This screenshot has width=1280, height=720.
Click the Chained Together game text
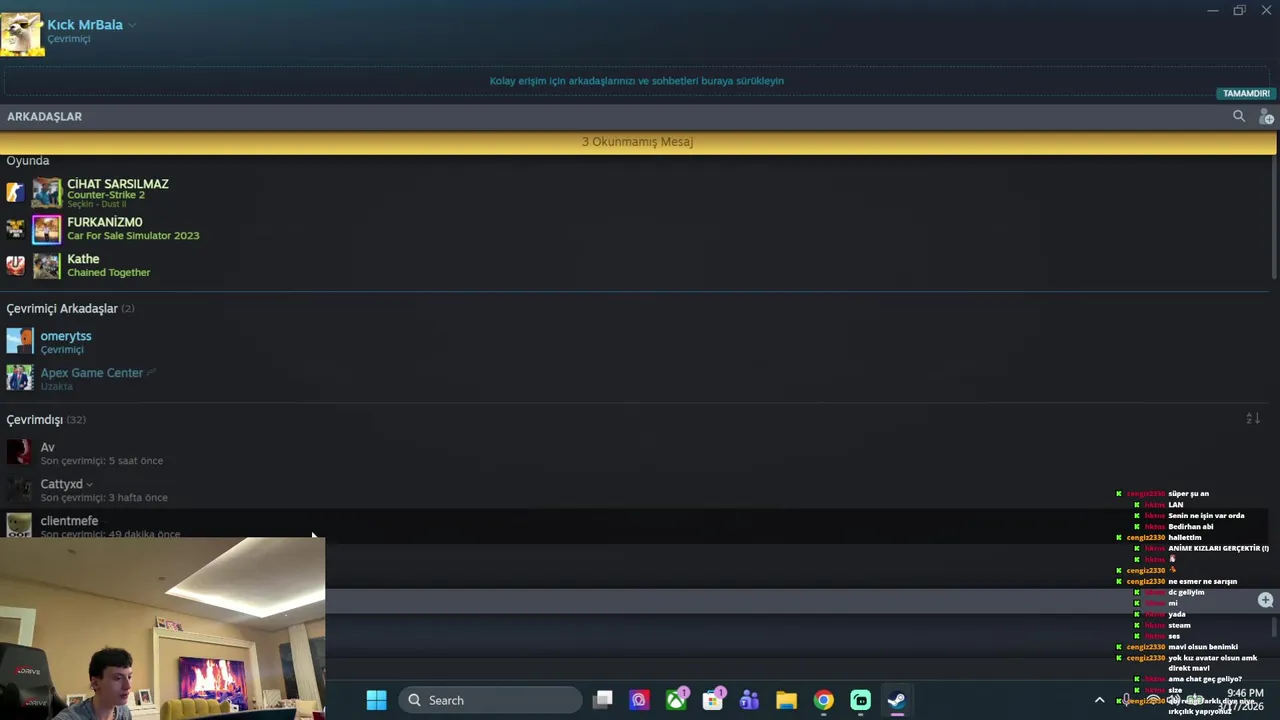tap(109, 273)
